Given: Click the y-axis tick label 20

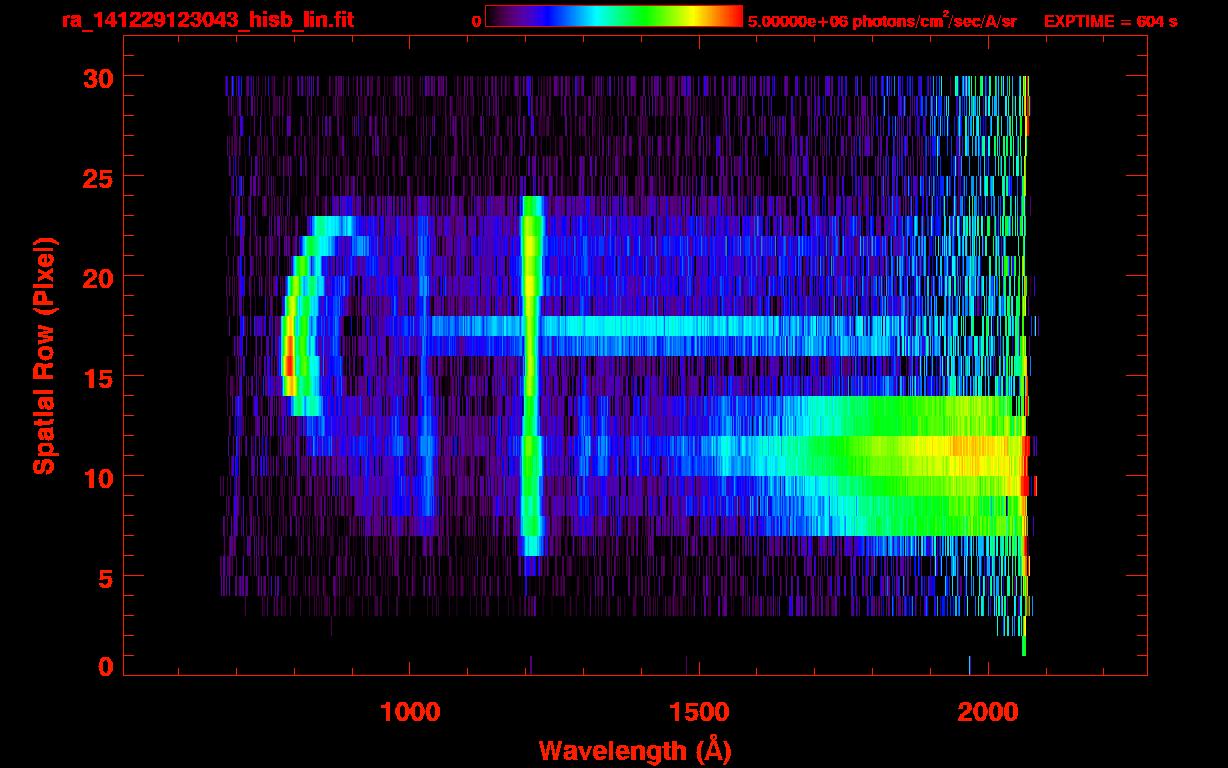Looking at the screenshot, I should coord(98,277).
